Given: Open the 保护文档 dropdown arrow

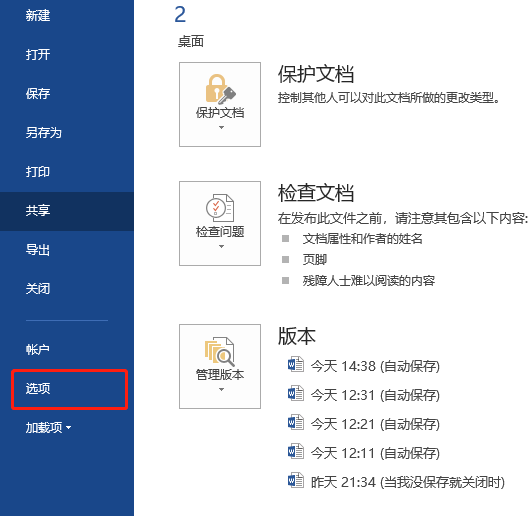Looking at the screenshot, I should [x=221, y=128].
